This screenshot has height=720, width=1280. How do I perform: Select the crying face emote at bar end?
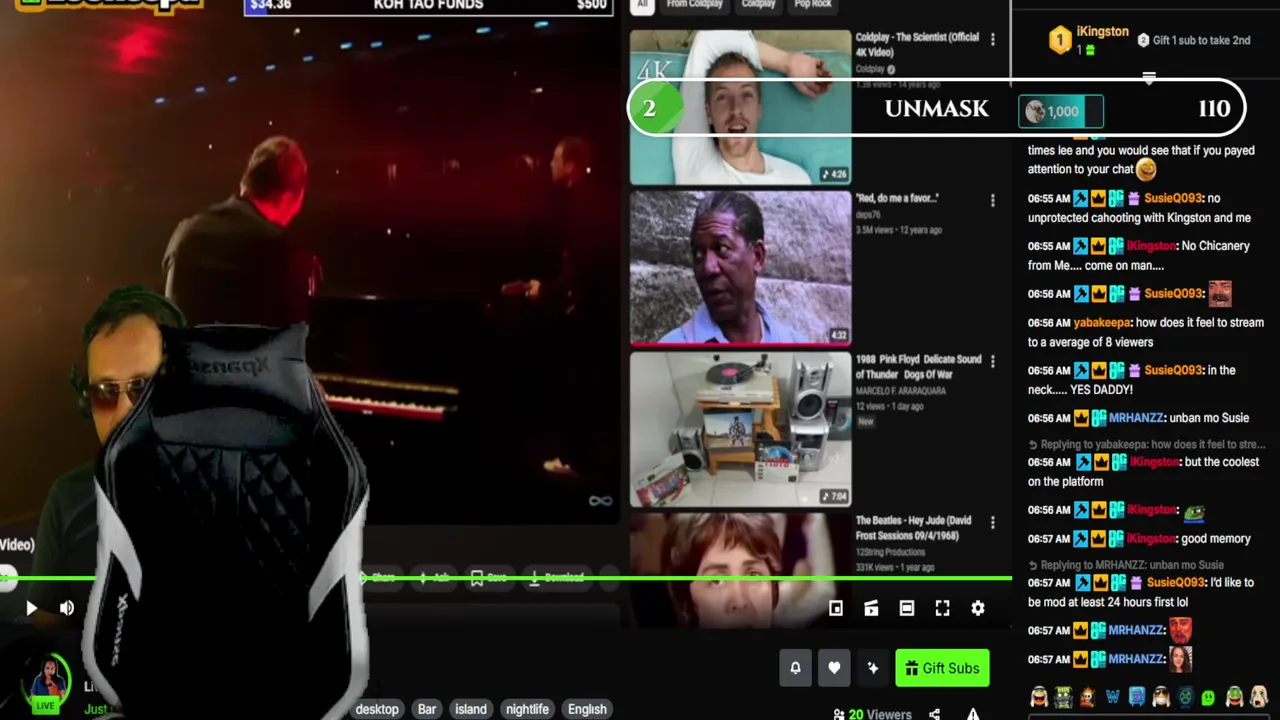pyautogui.click(x=1258, y=697)
